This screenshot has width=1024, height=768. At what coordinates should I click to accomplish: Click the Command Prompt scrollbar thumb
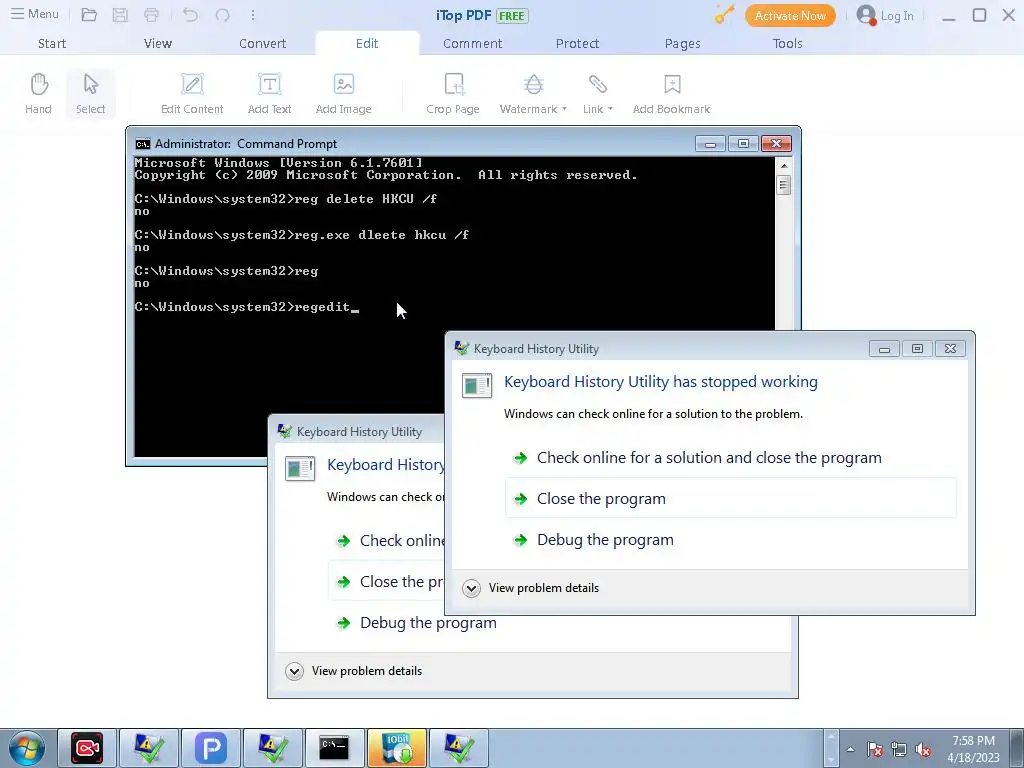(x=784, y=185)
